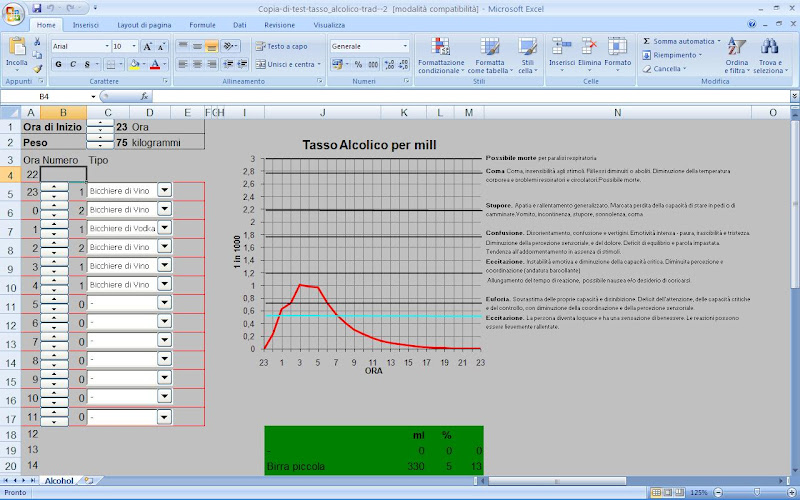Open Trova e seleziona binoculars
Screen dimensions: 800x500
770,56
